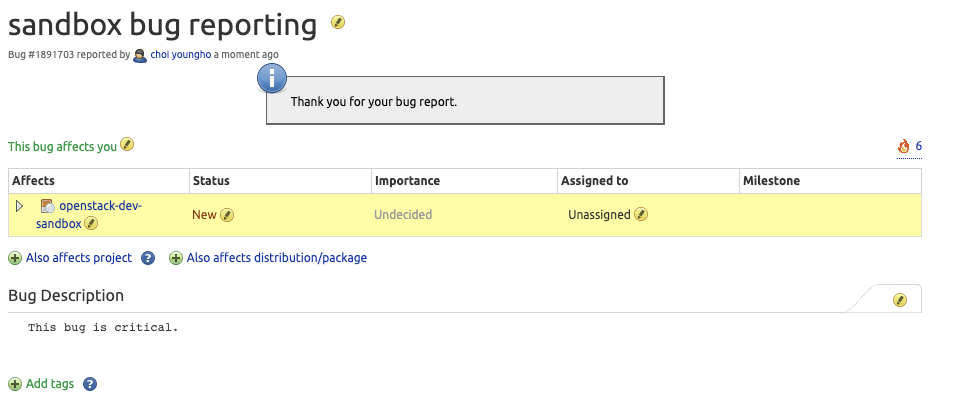Click the 'Thank you for your bug report.' message
This screenshot has width=957, height=394.
pos(374,102)
